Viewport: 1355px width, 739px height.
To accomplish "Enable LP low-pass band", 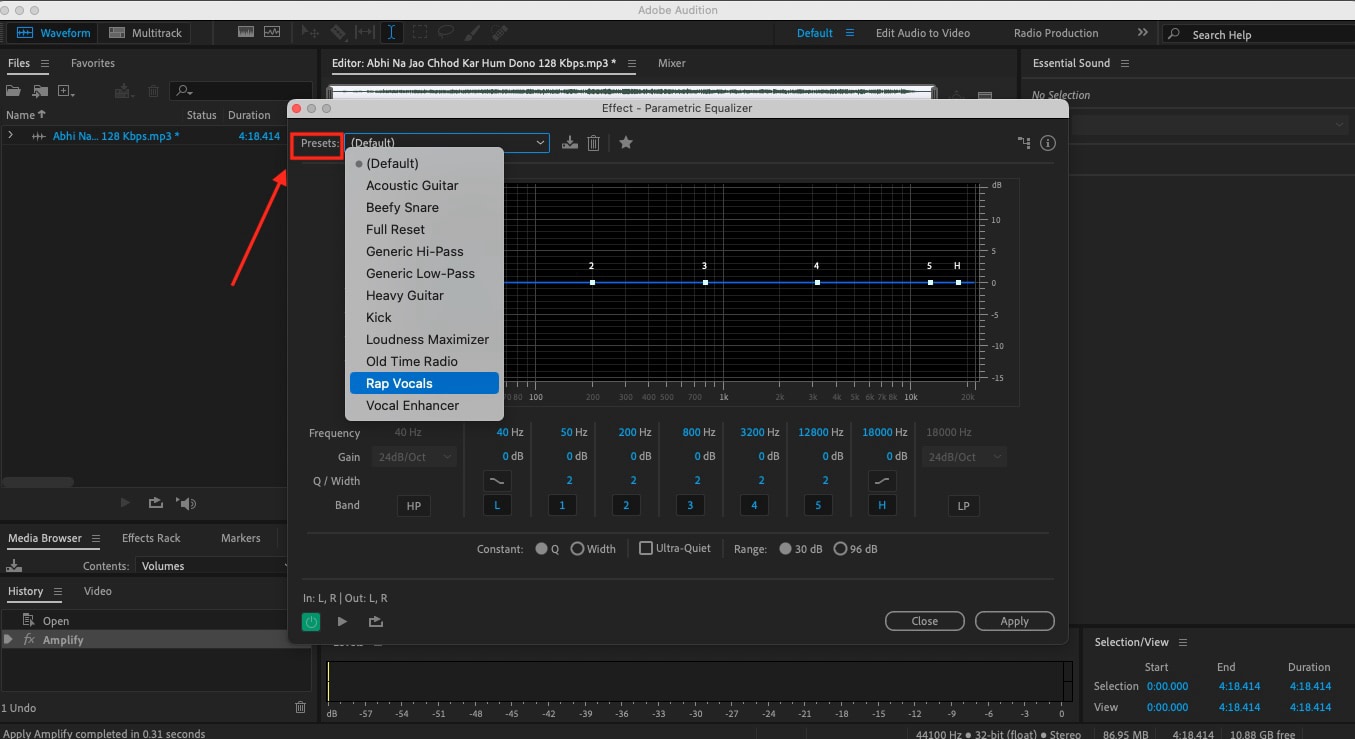I will click(963, 506).
